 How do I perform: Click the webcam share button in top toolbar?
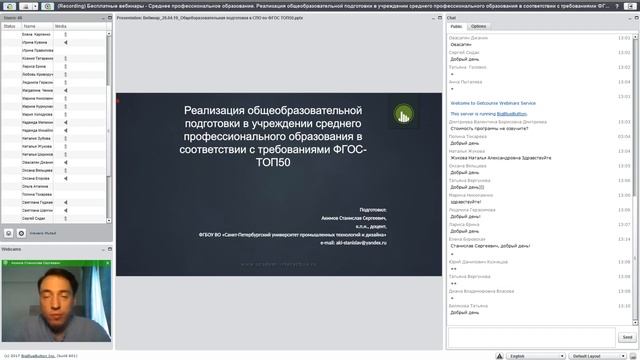(x=48, y=6)
